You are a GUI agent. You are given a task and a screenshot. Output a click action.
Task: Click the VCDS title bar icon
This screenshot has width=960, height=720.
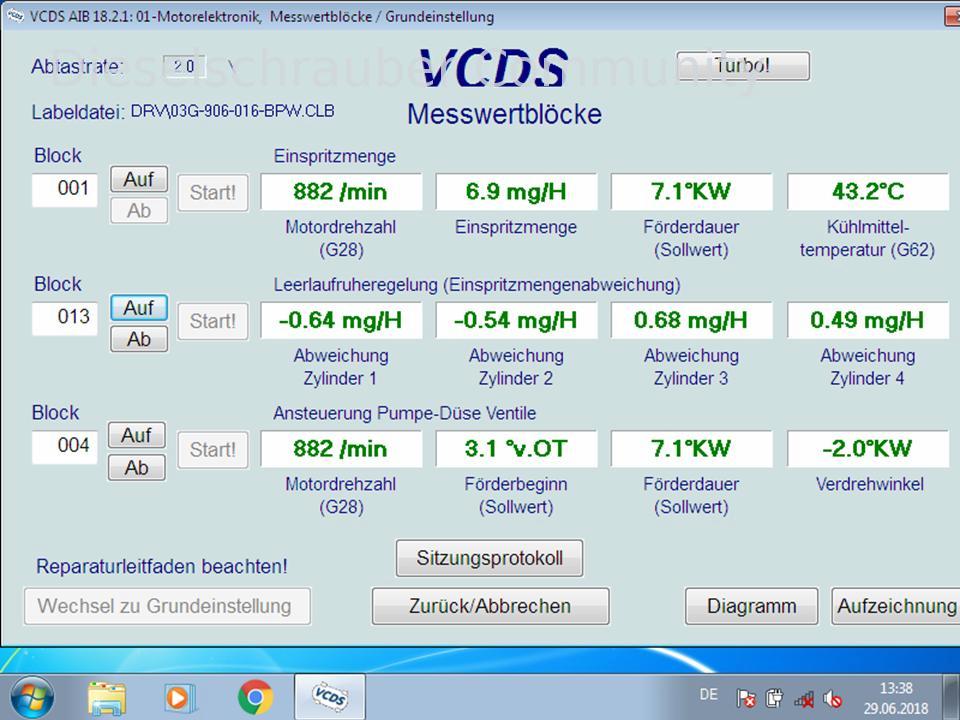pos(15,17)
